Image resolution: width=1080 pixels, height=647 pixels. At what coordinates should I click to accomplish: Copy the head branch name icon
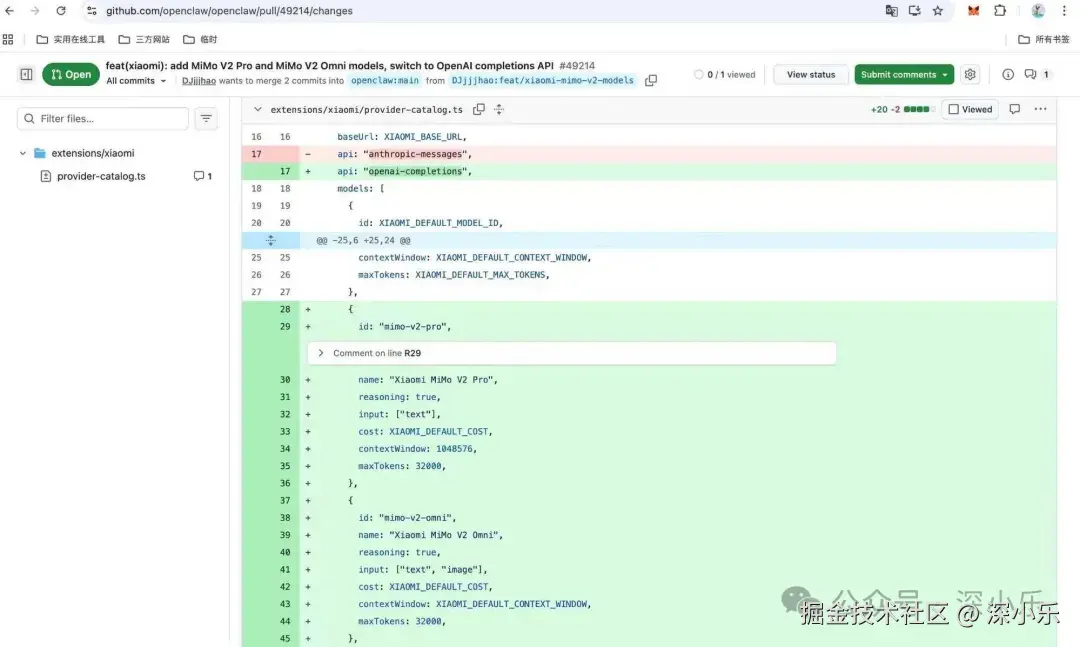tap(651, 81)
